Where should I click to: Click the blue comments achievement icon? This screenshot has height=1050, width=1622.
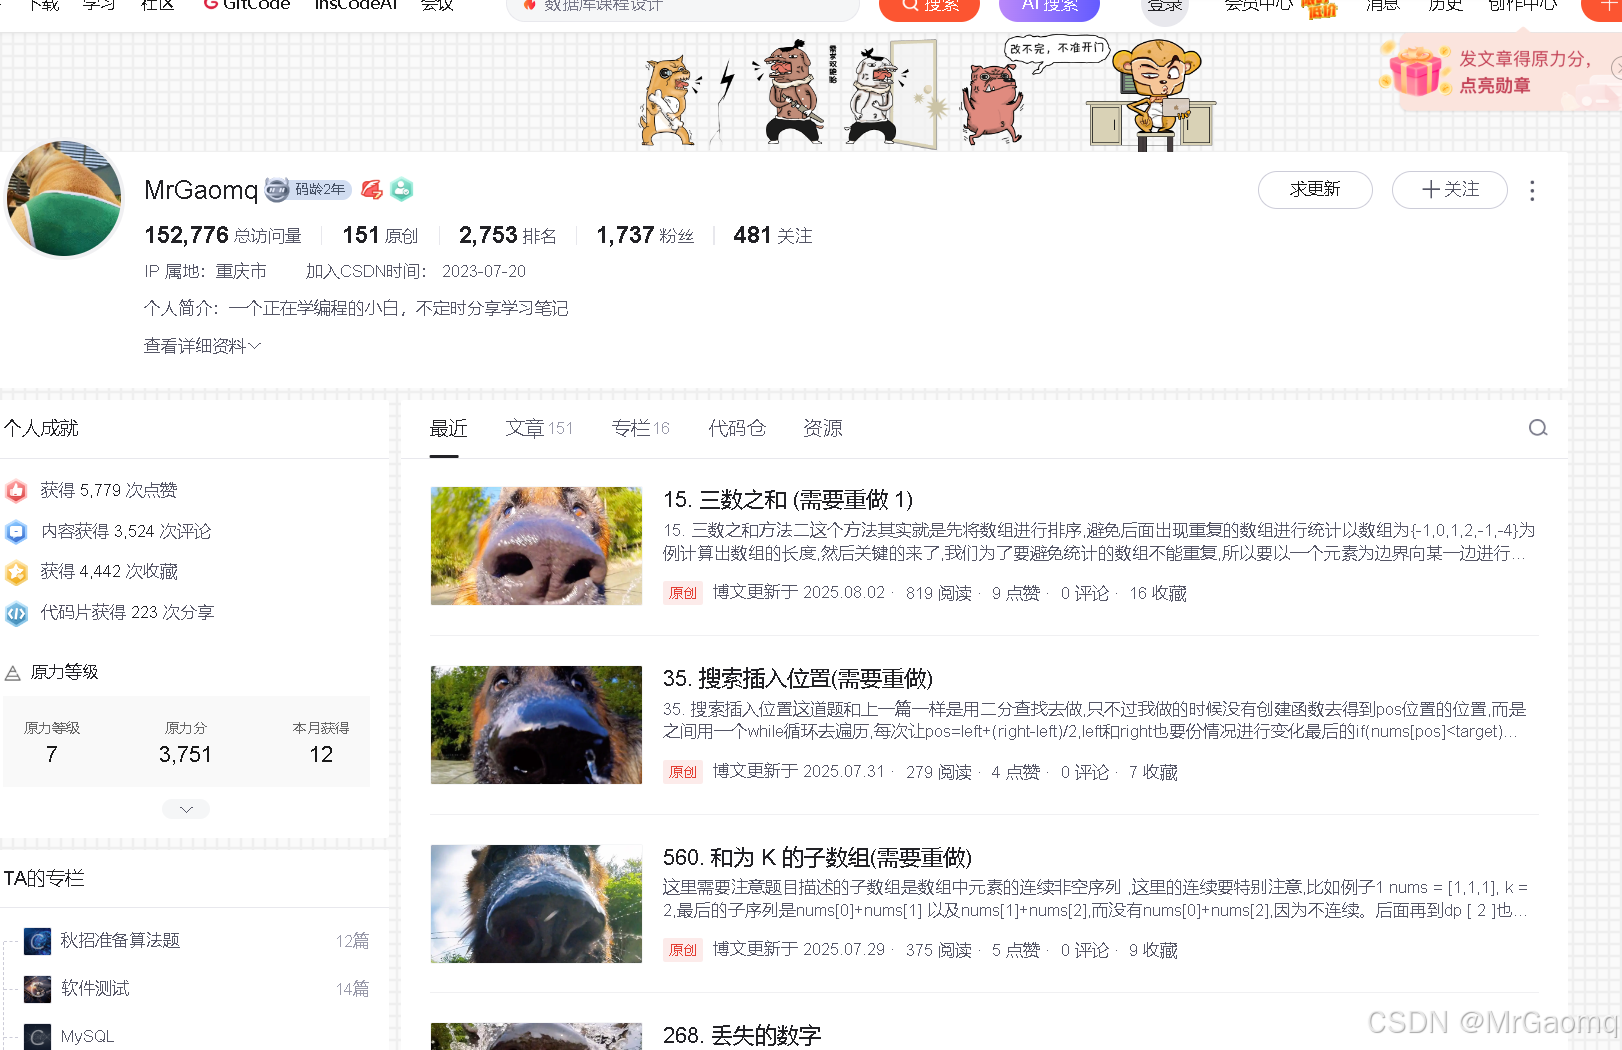(16, 532)
